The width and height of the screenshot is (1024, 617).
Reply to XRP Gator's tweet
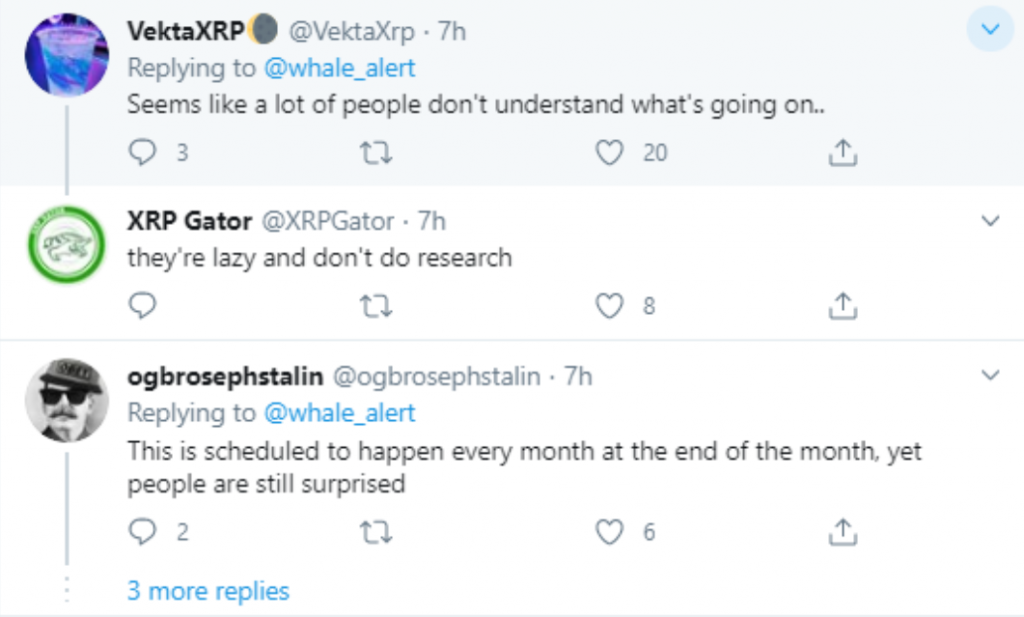click(142, 306)
